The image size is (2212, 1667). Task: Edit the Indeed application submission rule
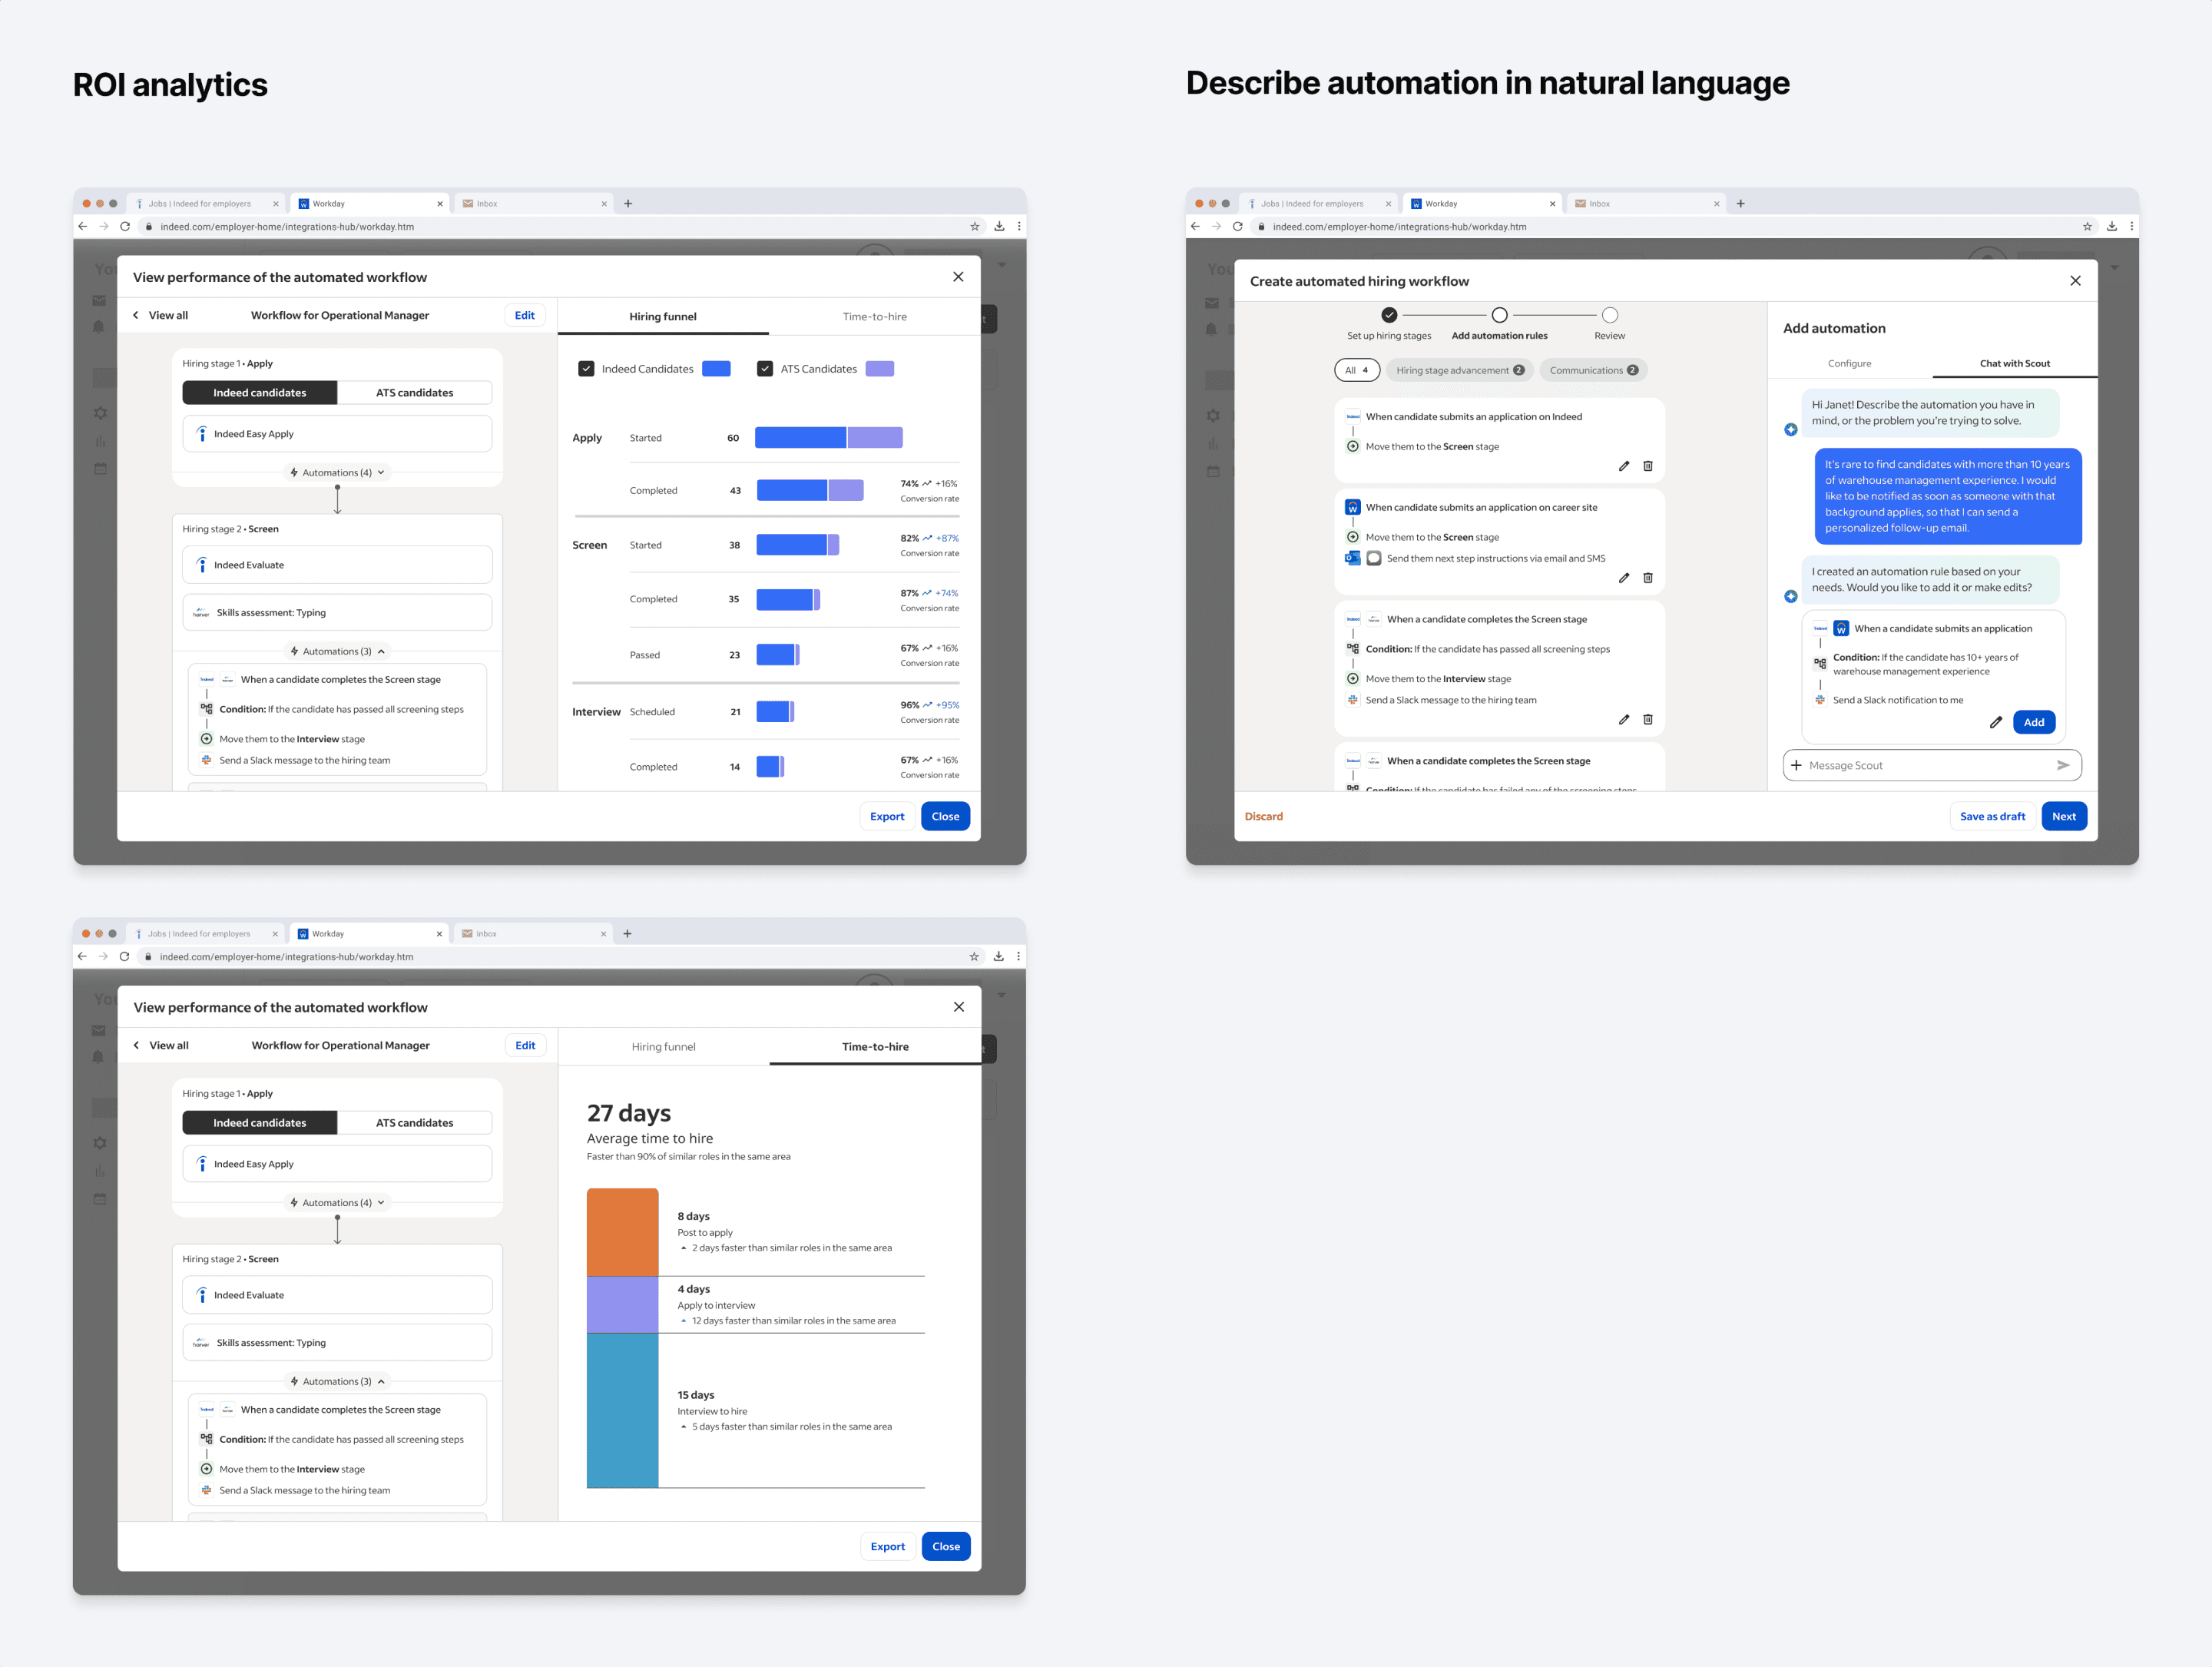coord(1623,466)
